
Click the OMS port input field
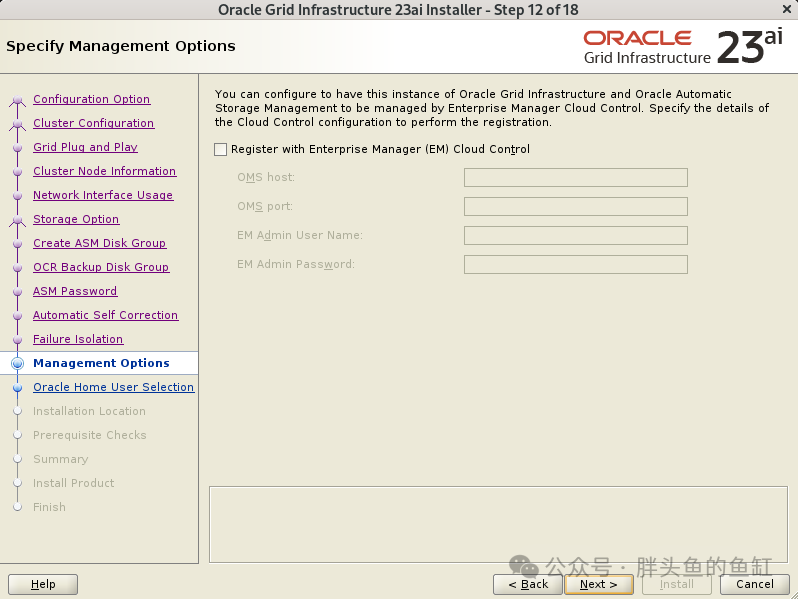(x=576, y=207)
